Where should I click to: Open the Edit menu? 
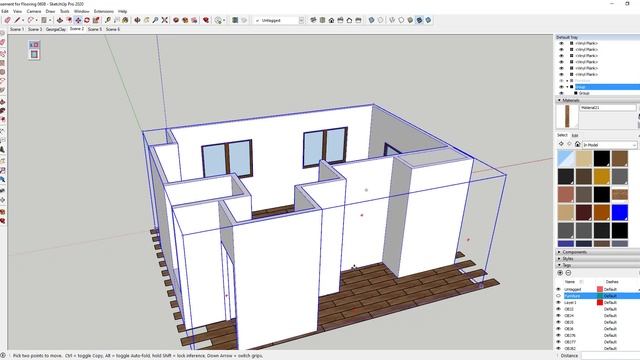[x=5, y=11]
